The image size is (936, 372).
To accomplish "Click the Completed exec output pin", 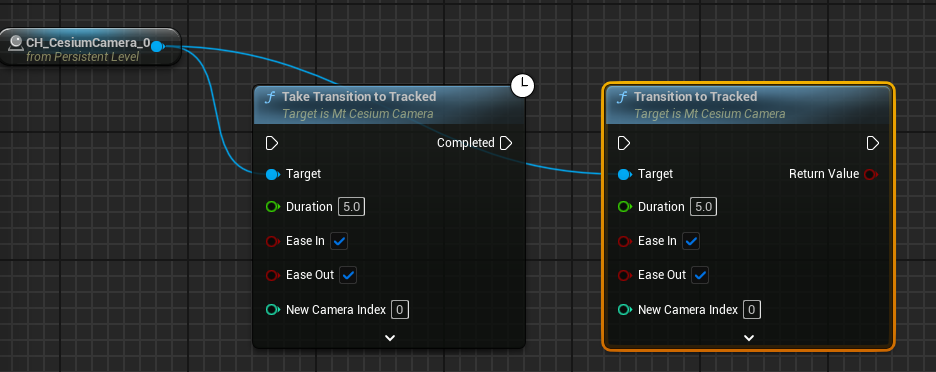I will click(x=506, y=143).
